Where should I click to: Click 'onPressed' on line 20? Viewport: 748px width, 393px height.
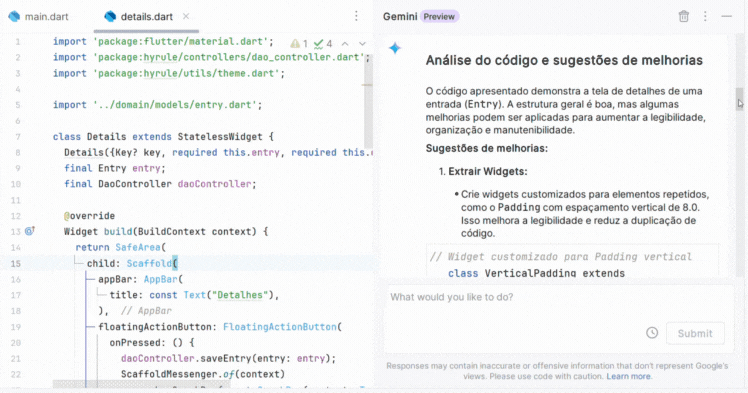(x=135, y=342)
